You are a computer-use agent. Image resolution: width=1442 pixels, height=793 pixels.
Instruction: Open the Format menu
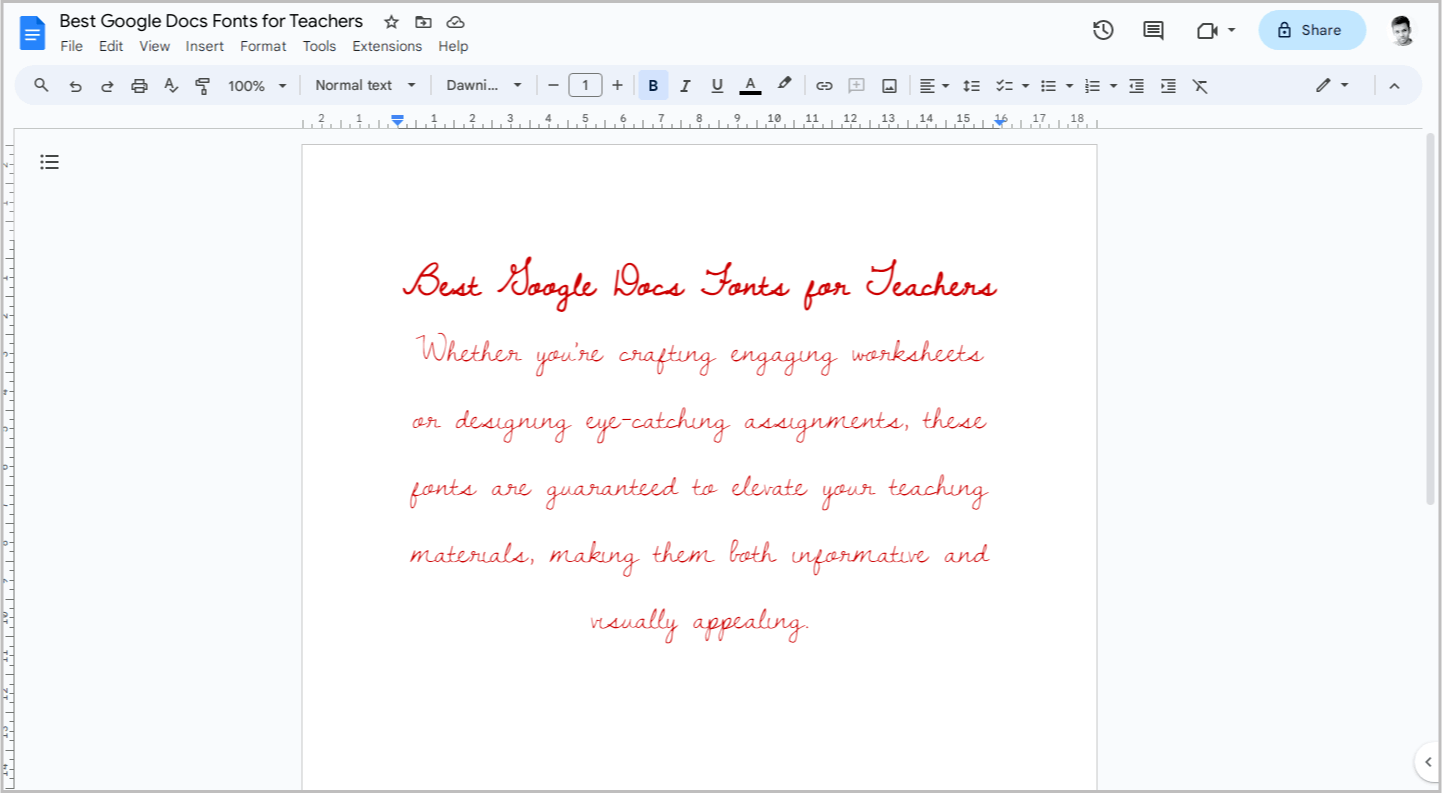[263, 46]
